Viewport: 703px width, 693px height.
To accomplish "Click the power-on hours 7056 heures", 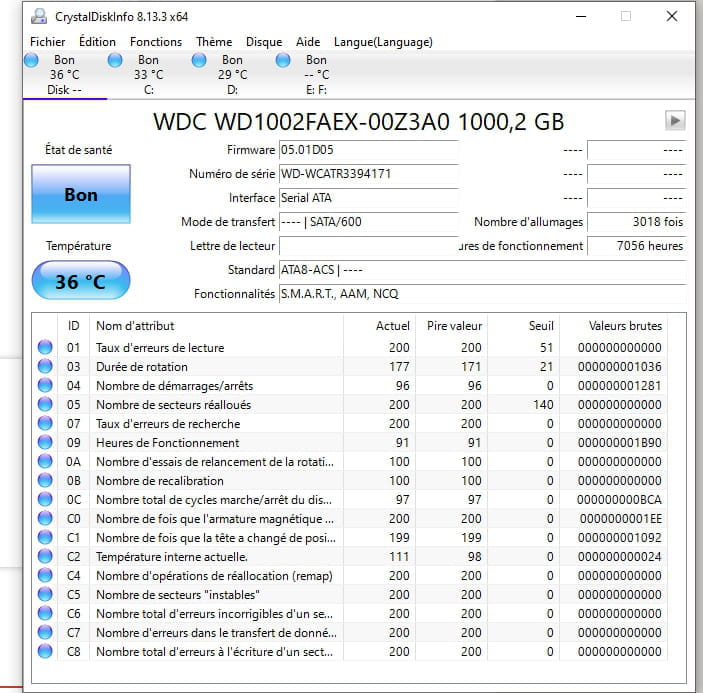I will coord(637,246).
